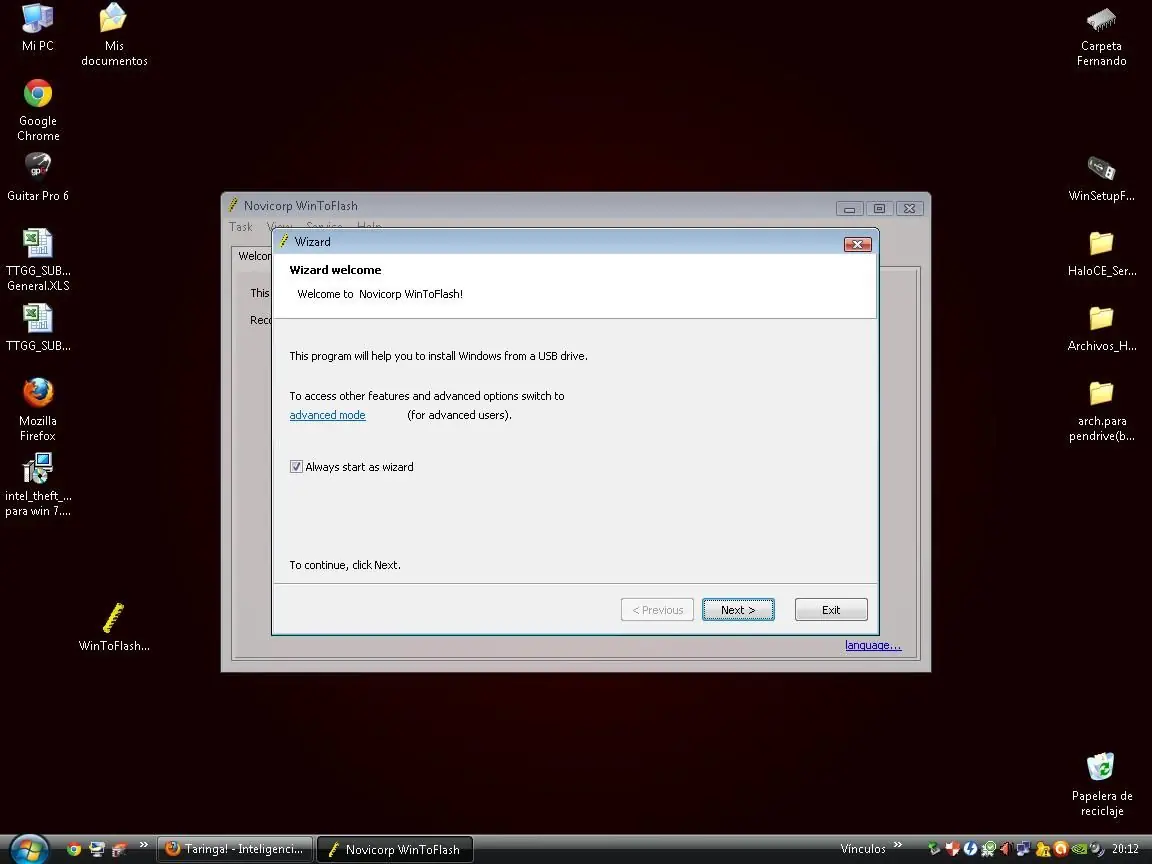
Task: Click the Next > button
Action: (x=738, y=610)
